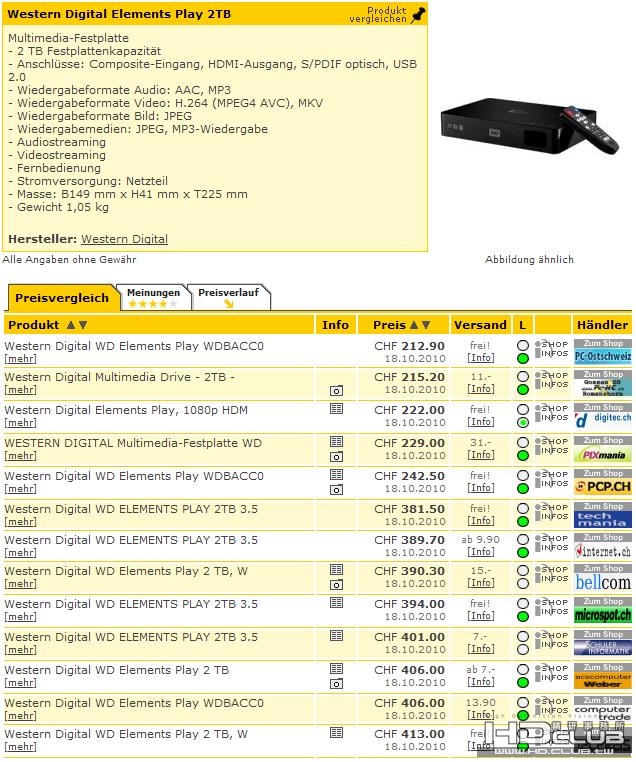Open Shop Infos for PIXmania
This screenshot has width=636, height=762.
[x=551, y=446]
